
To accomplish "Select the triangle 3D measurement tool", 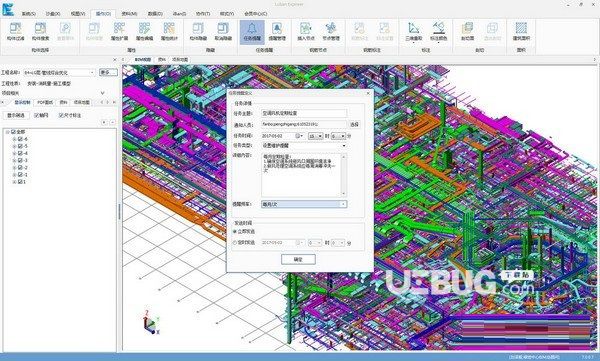I will coord(413,31).
